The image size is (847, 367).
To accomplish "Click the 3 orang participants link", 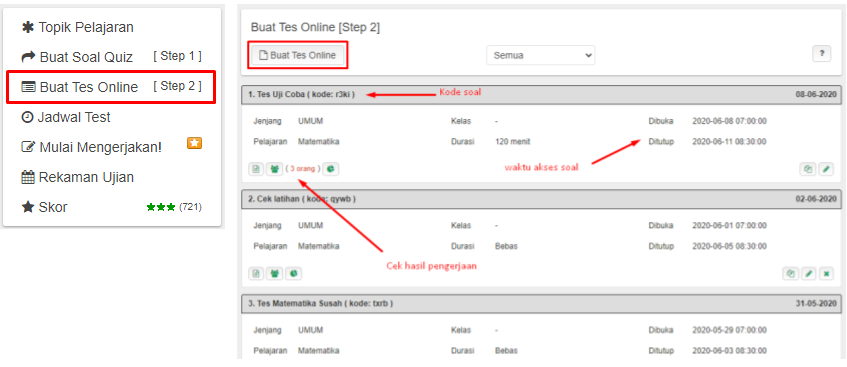I will [x=302, y=169].
